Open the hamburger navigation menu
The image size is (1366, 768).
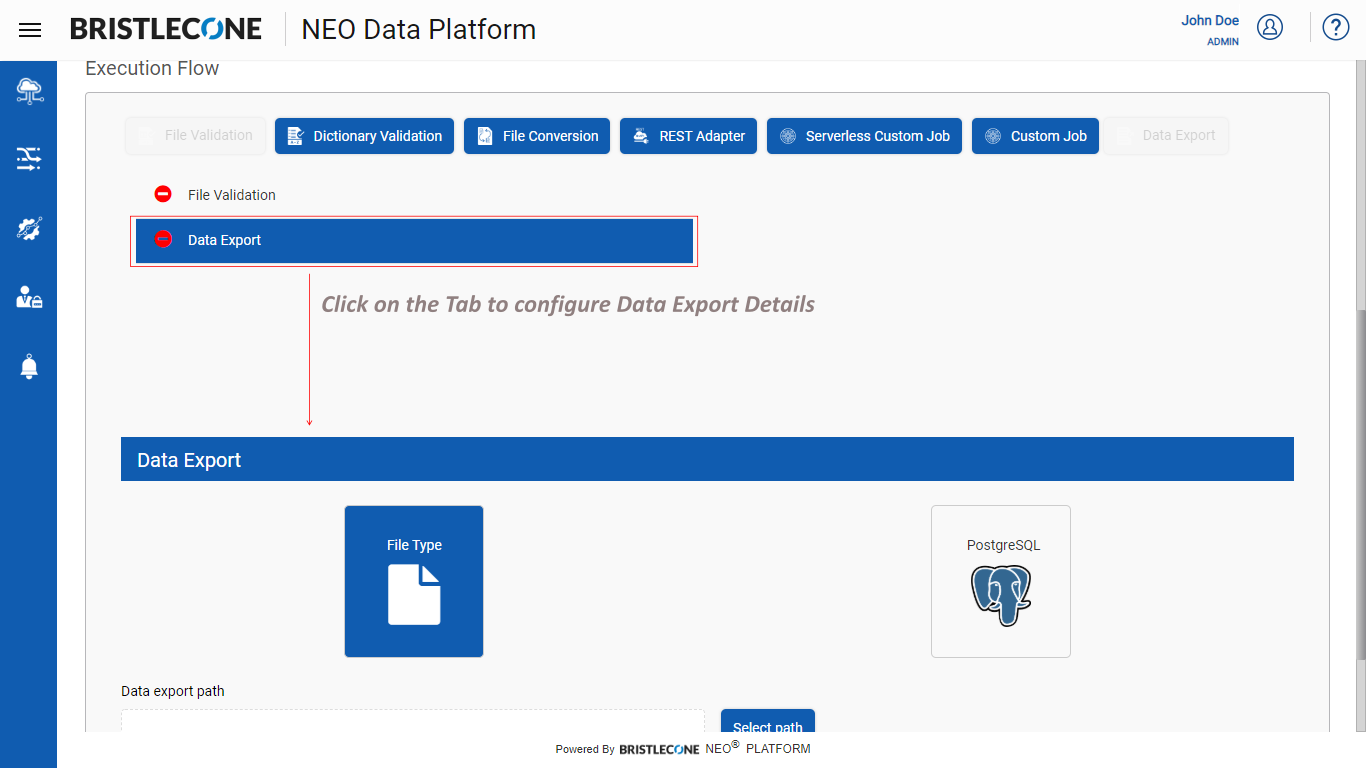(x=30, y=30)
